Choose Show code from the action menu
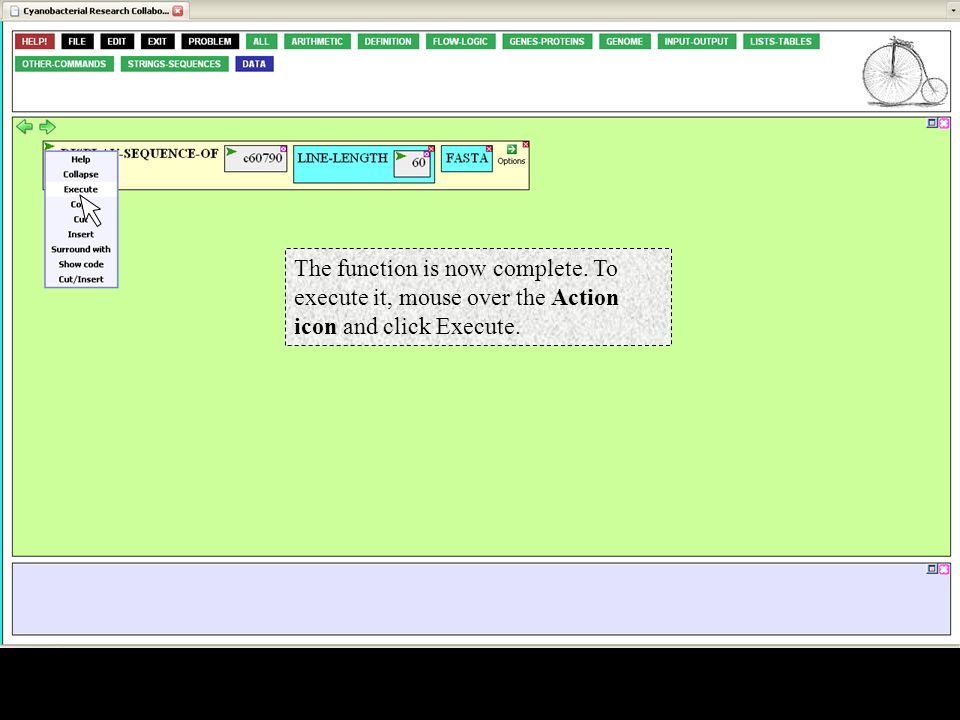The height and width of the screenshot is (720, 960). coord(81,264)
